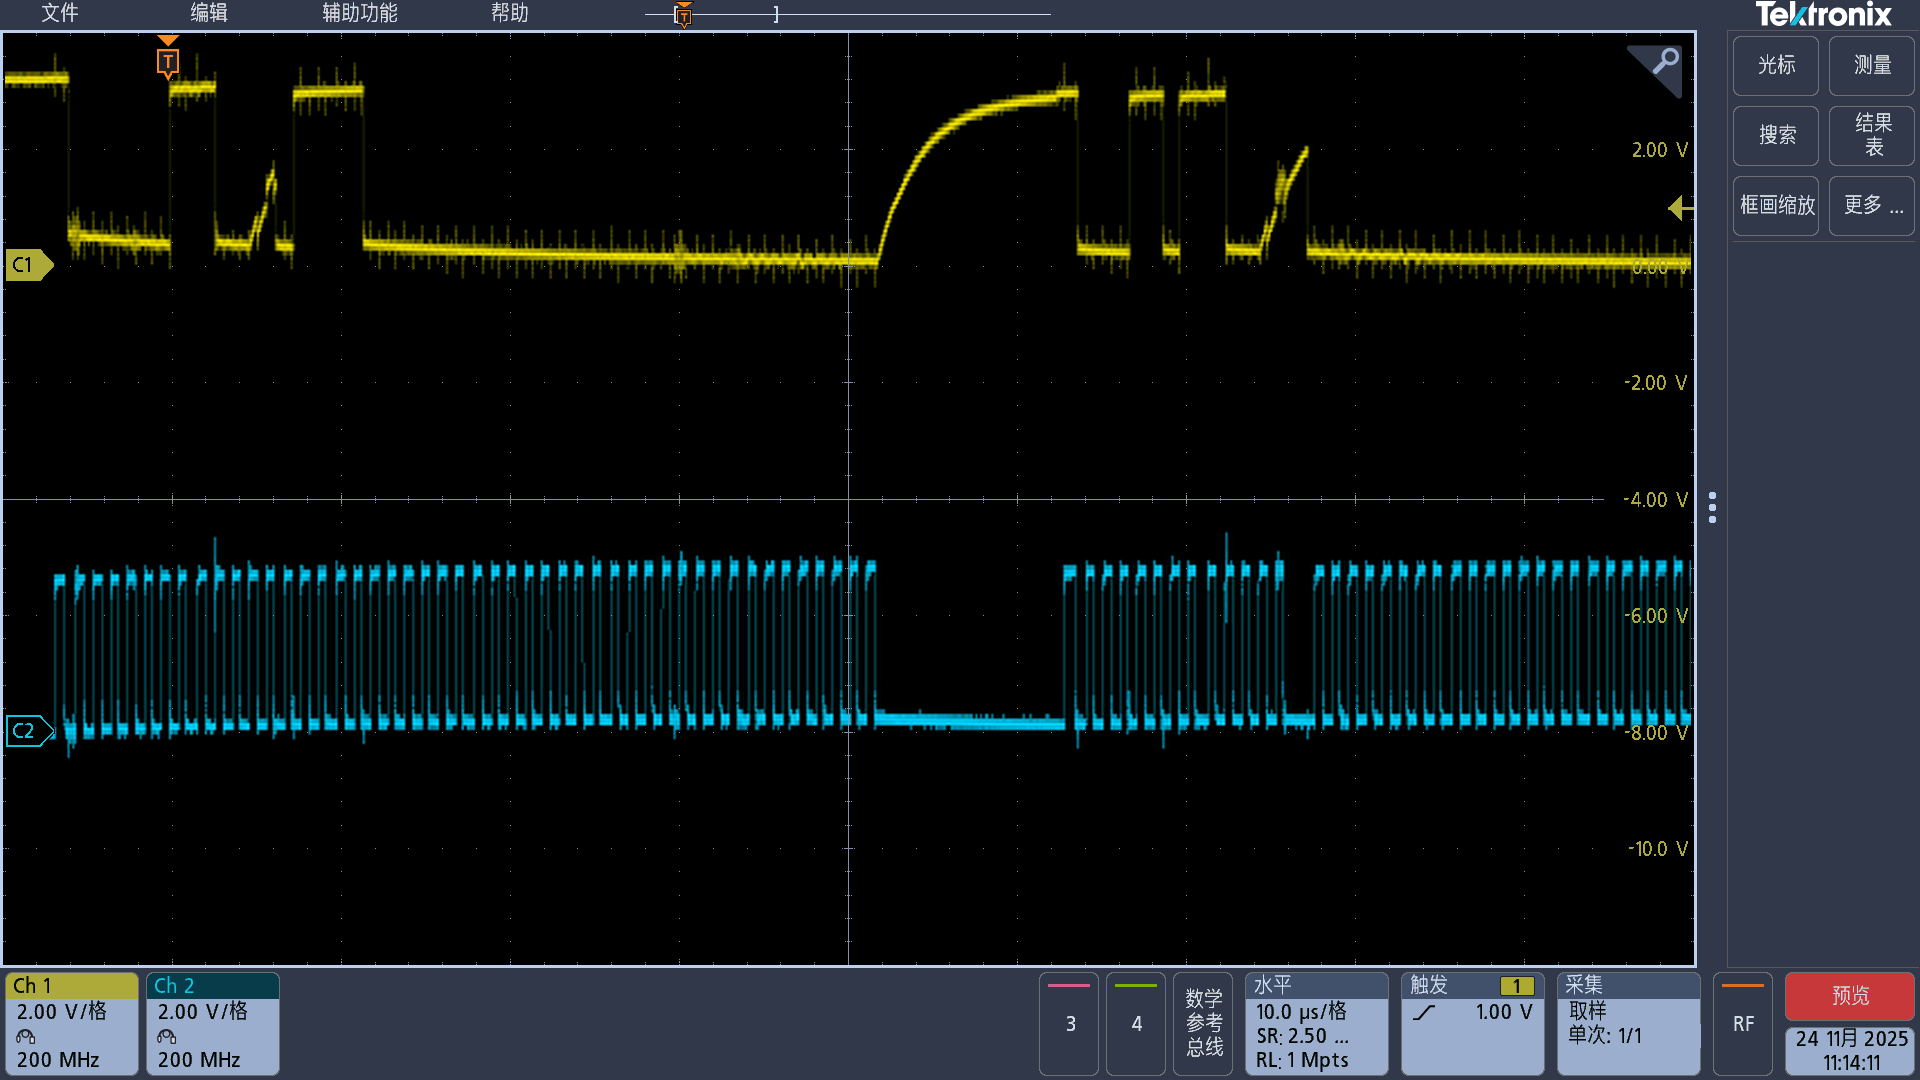Screen dimensions: 1920x1080
Task: Click the 测量 measurement button
Action: point(1870,65)
